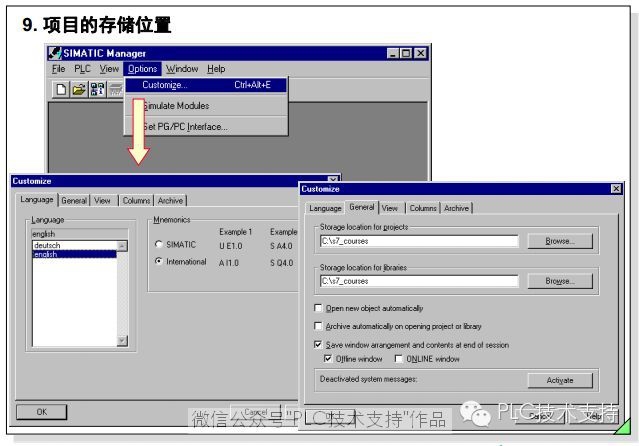The height and width of the screenshot is (446, 639).
Task: Open the File menu
Action: 58,69
